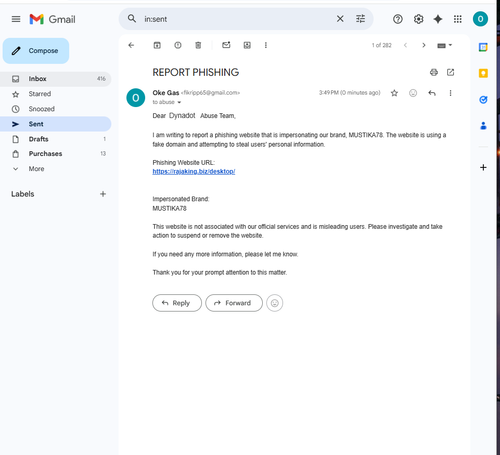Screen dimensions: 500x455
Task: Click the Forward button
Action: [234, 303]
